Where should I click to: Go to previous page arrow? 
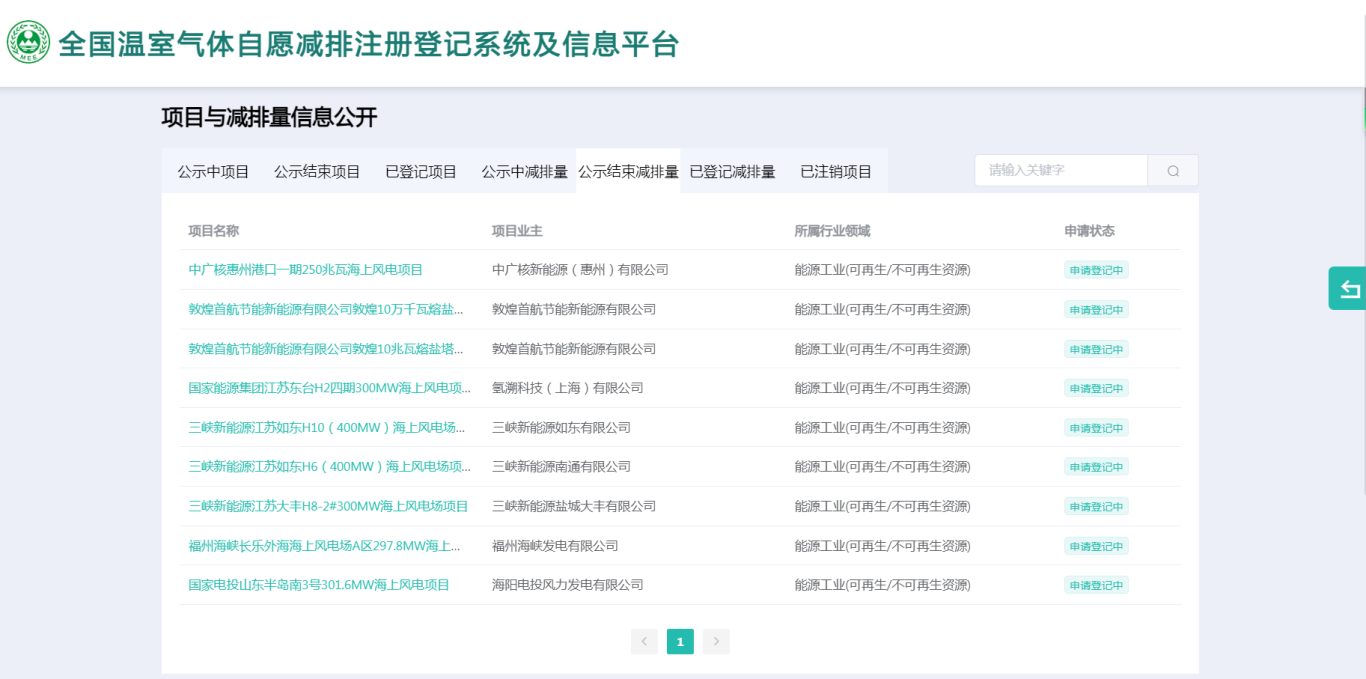coord(644,642)
